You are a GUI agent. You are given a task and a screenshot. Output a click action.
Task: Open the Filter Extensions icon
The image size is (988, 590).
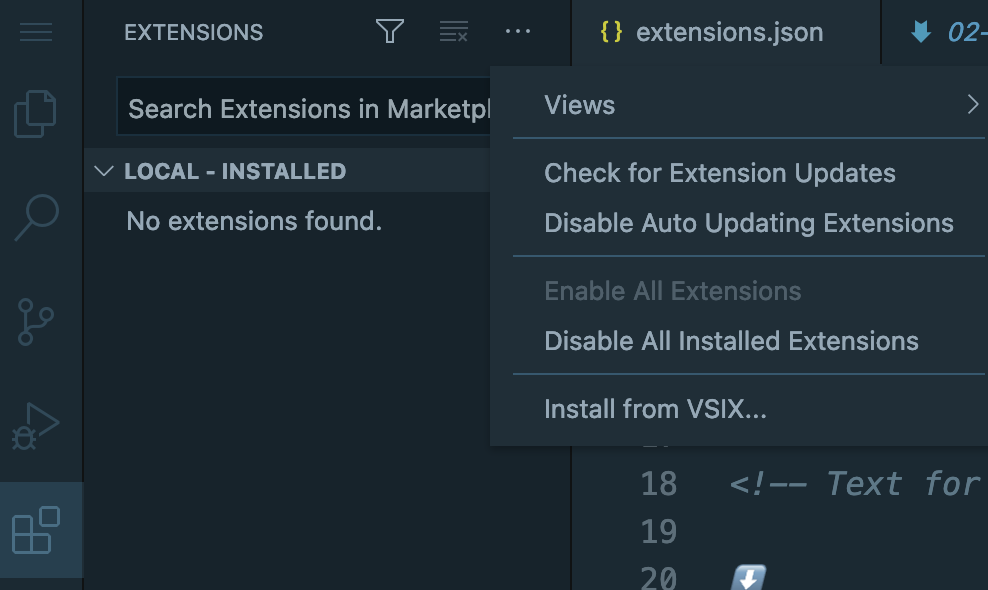[389, 31]
